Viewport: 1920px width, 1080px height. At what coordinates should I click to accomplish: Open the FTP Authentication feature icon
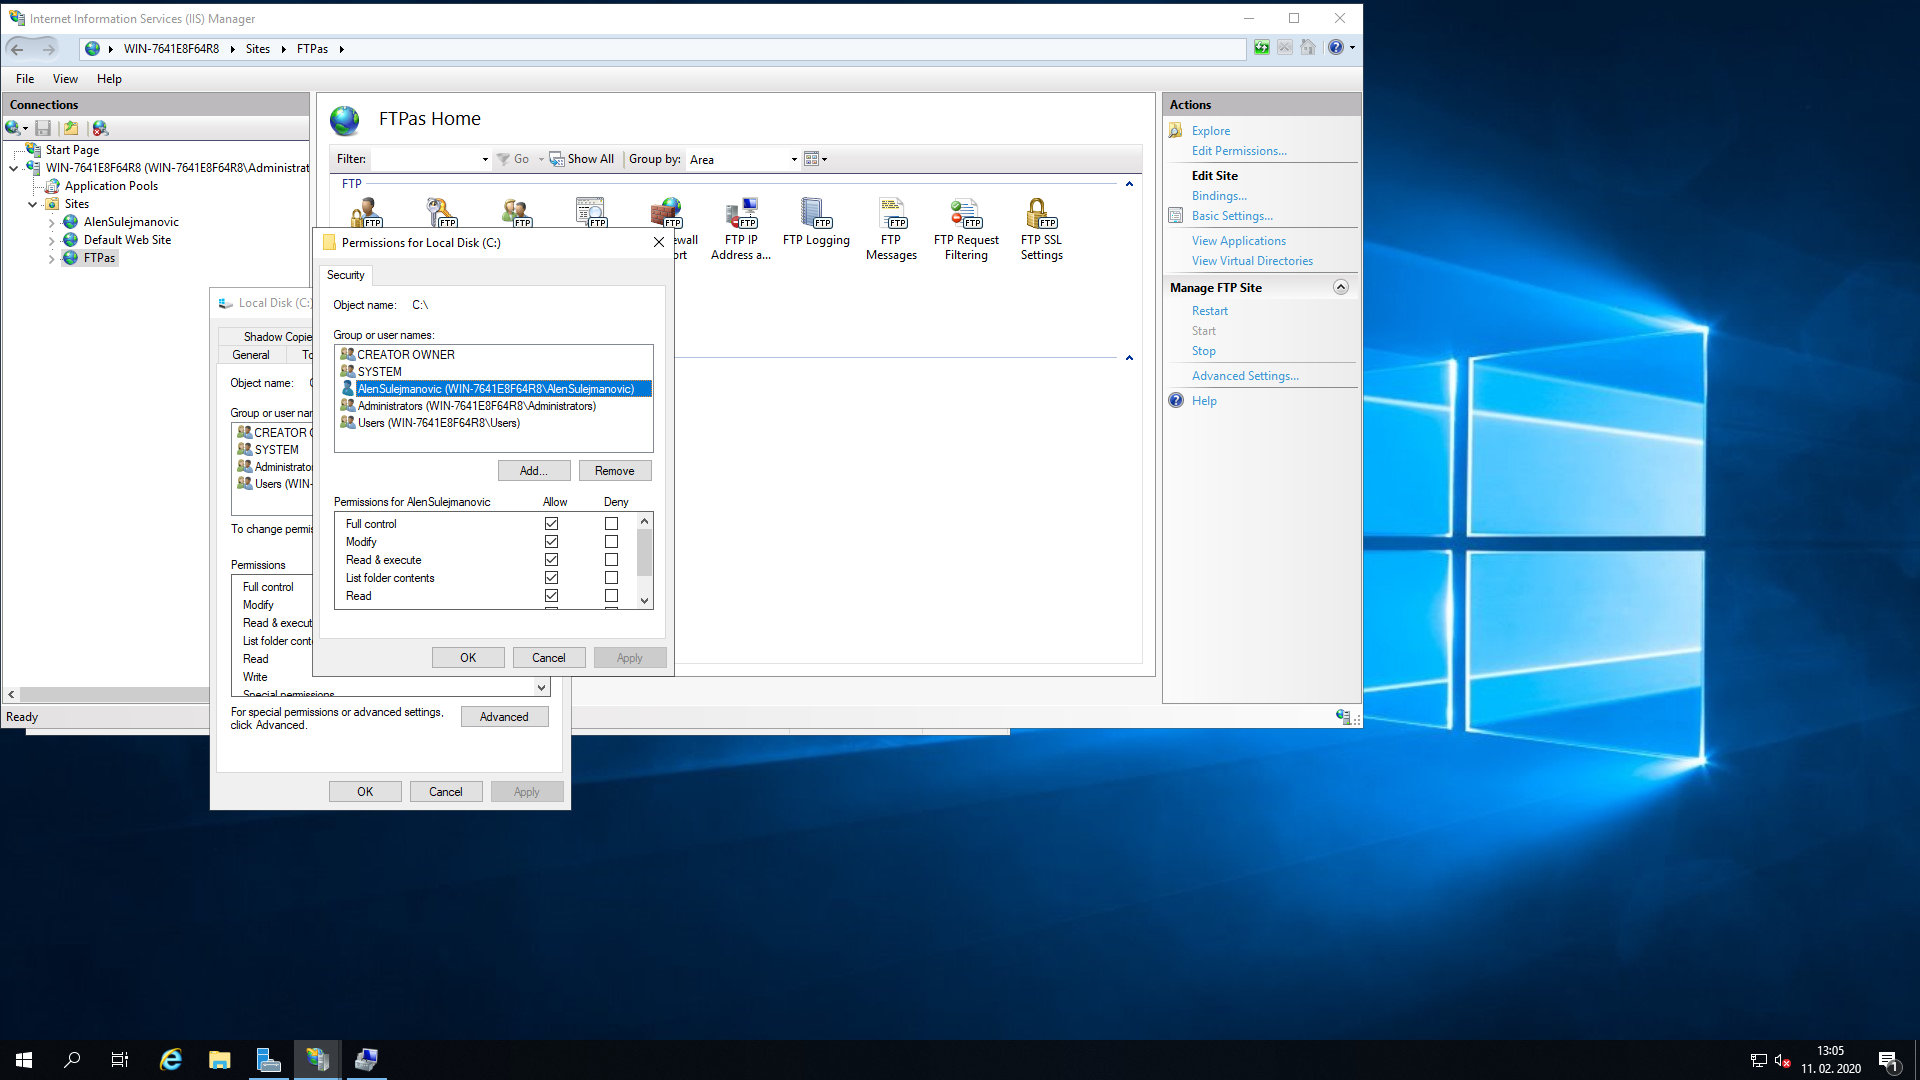(366, 212)
